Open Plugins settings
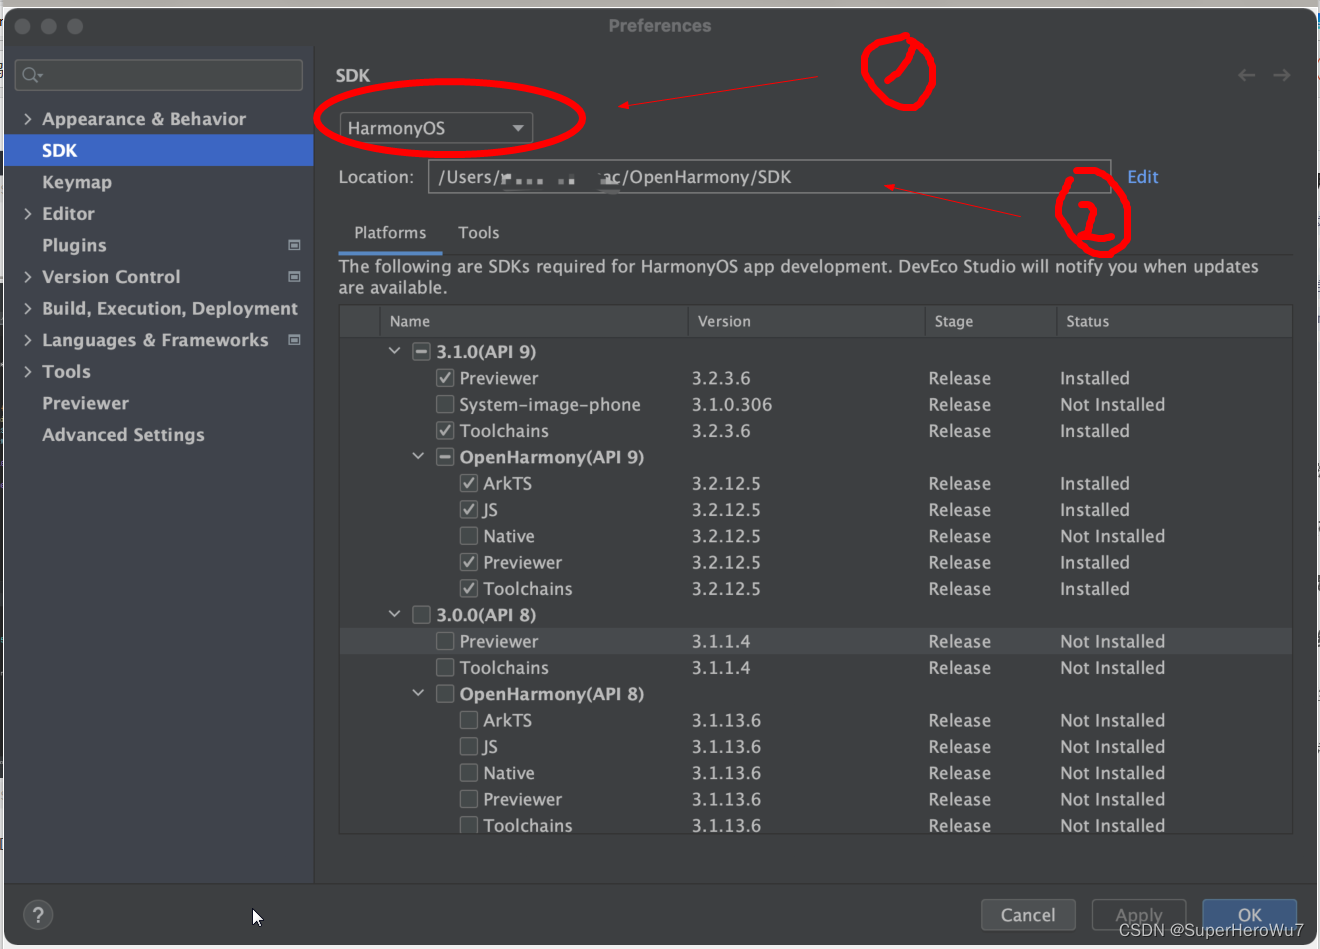The width and height of the screenshot is (1320, 949). pos(74,245)
